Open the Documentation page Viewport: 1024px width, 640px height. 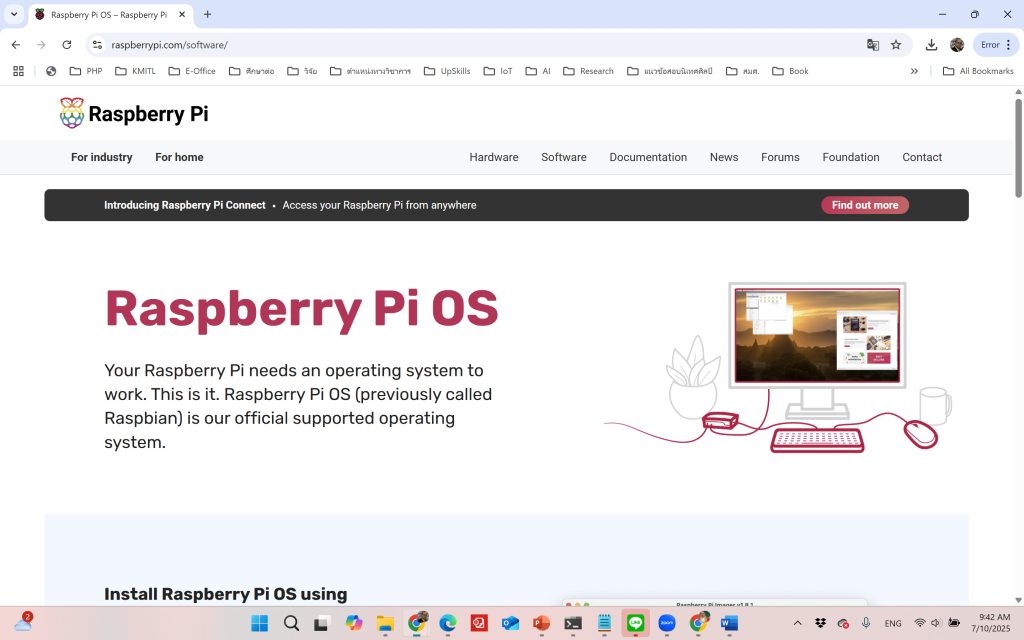pos(648,157)
